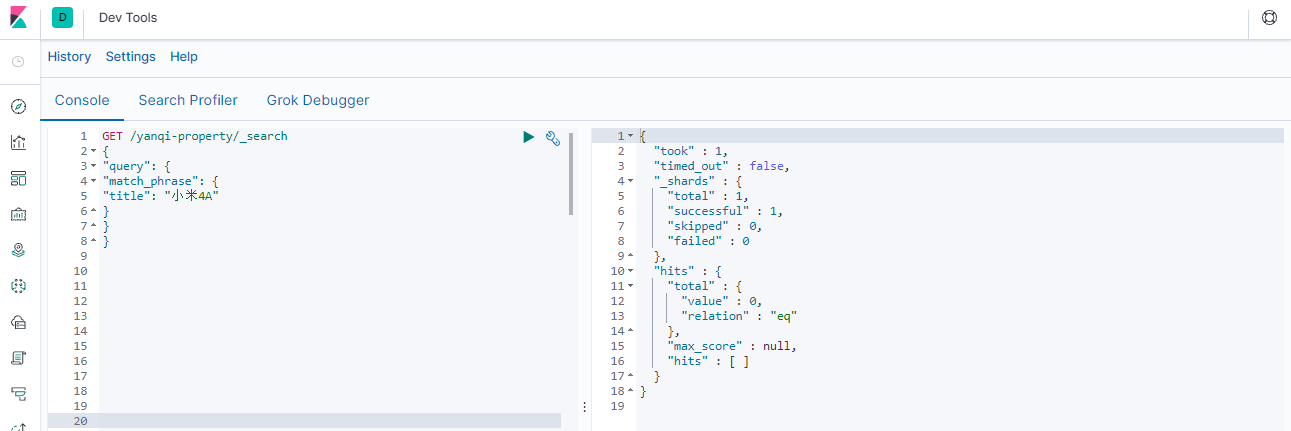This screenshot has height=431, width=1291.
Task: Open the D space avatar selector
Action: coord(63,17)
